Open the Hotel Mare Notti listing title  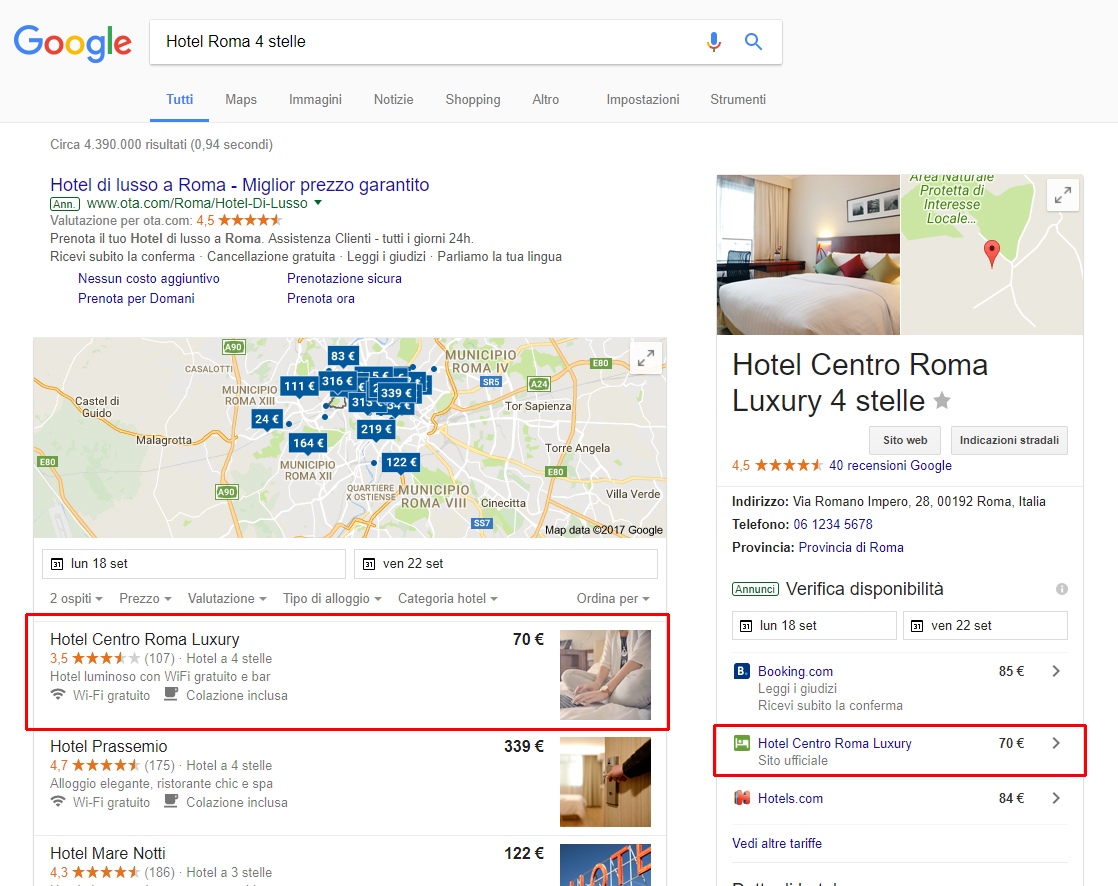pyautogui.click(x=108, y=853)
